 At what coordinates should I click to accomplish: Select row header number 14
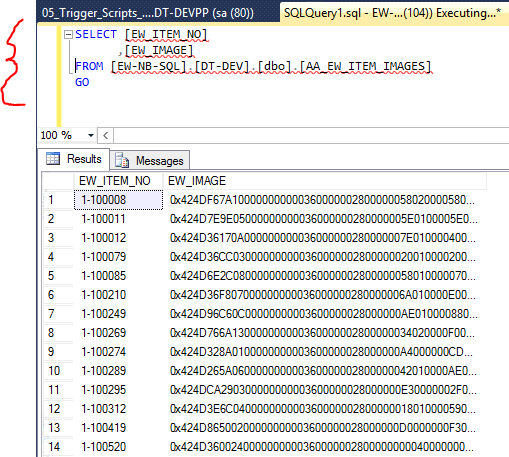pos(58,447)
